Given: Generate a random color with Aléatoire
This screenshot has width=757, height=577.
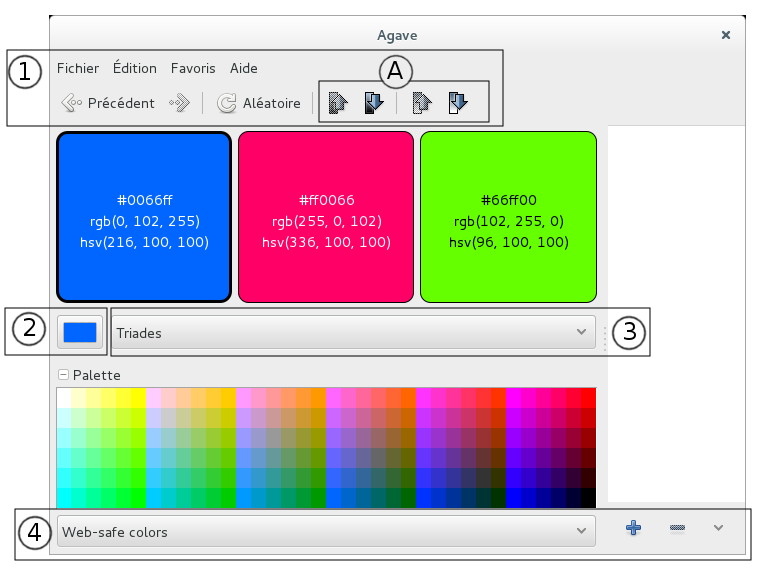Looking at the screenshot, I should [259, 103].
